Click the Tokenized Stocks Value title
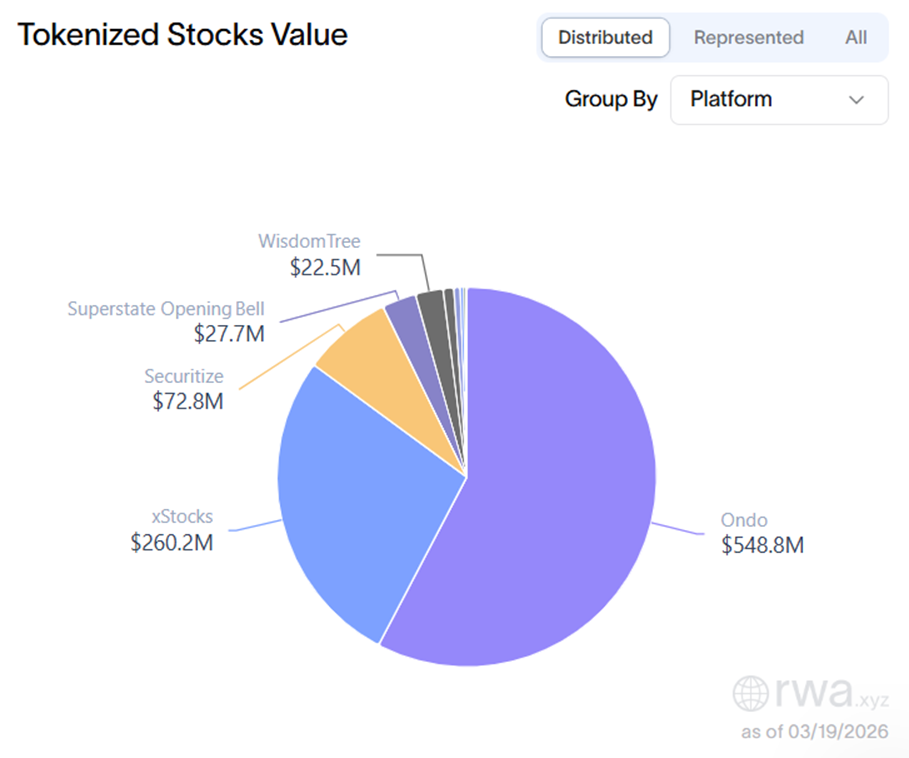The width and height of the screenshot is (909, 758). [183, 34]
